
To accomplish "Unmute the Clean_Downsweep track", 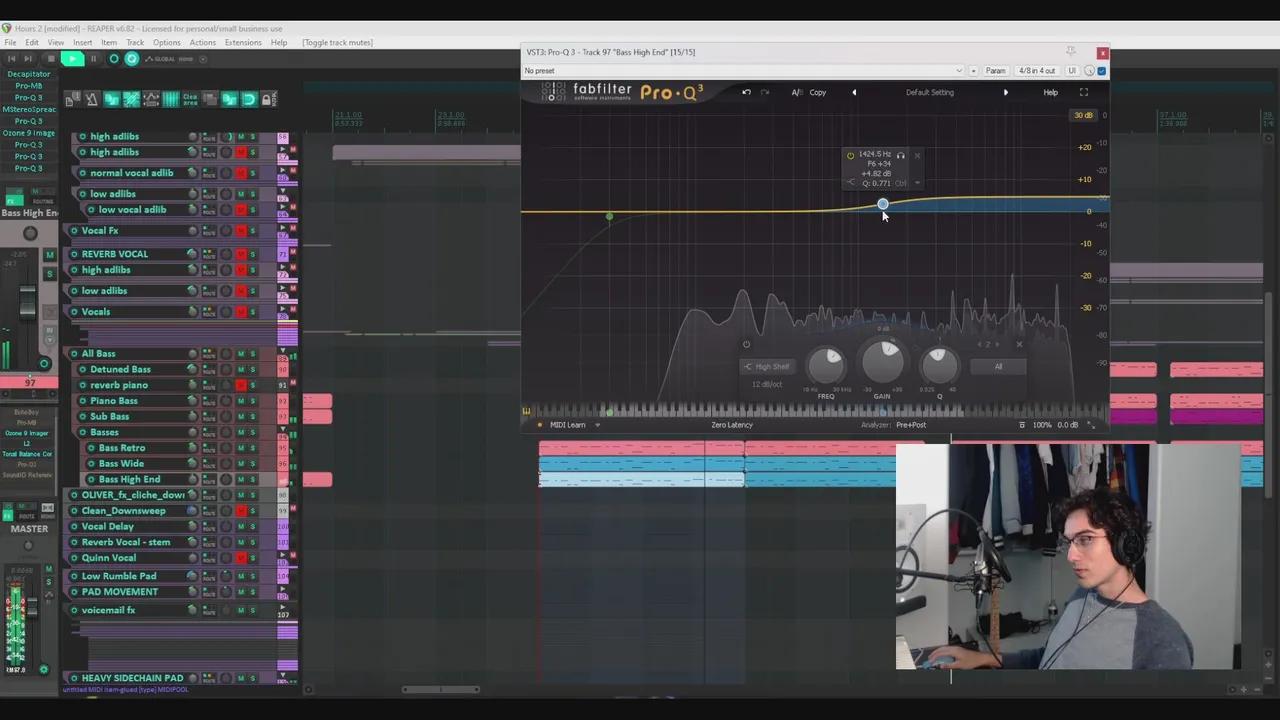I will pos(240,511).
